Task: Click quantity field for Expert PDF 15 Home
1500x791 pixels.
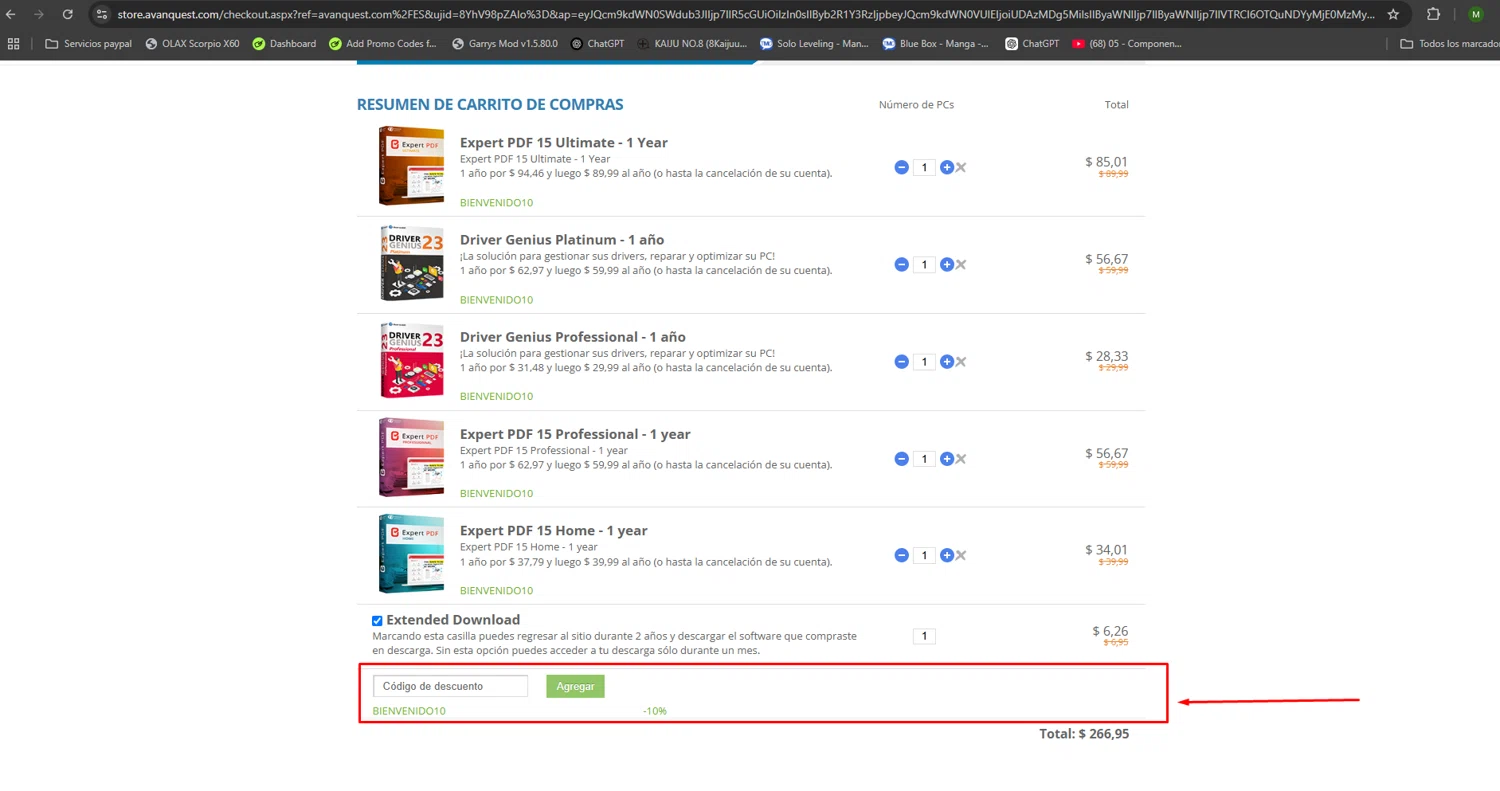Action: [924, 555]
